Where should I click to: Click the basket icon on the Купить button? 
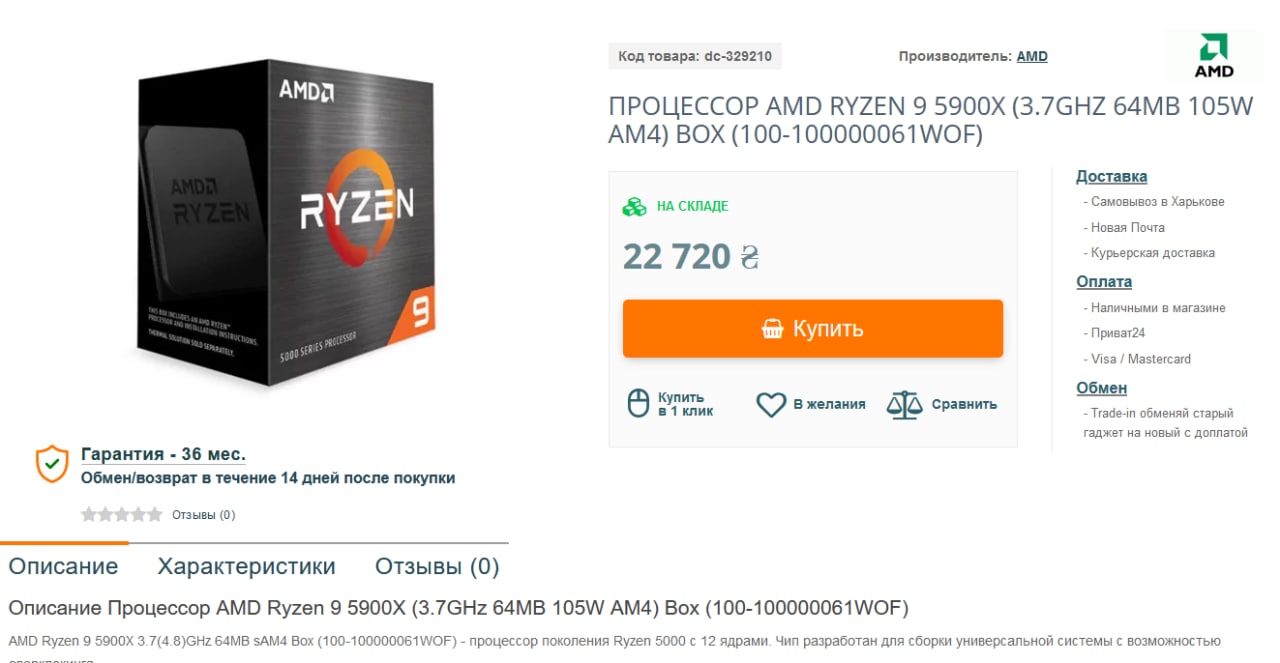(x=772, y=329)
